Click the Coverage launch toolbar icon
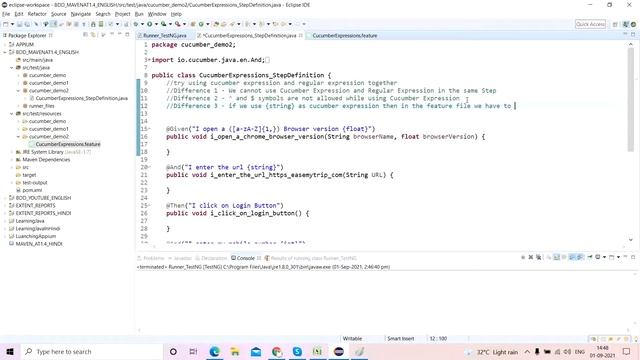Image resolution: width=640 pixels, height=360 pixels. pyautogui.click(x=164, y=24)
